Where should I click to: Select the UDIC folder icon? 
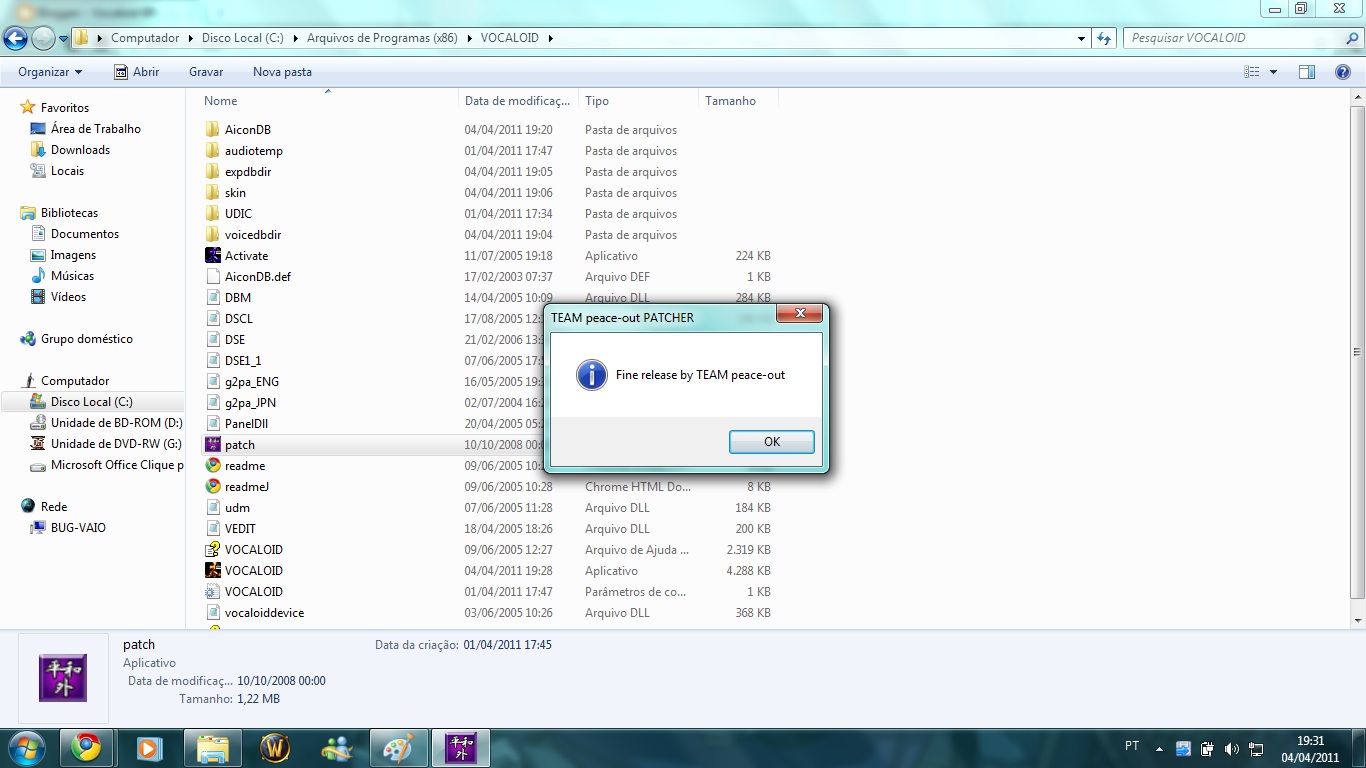pos(212,214)
